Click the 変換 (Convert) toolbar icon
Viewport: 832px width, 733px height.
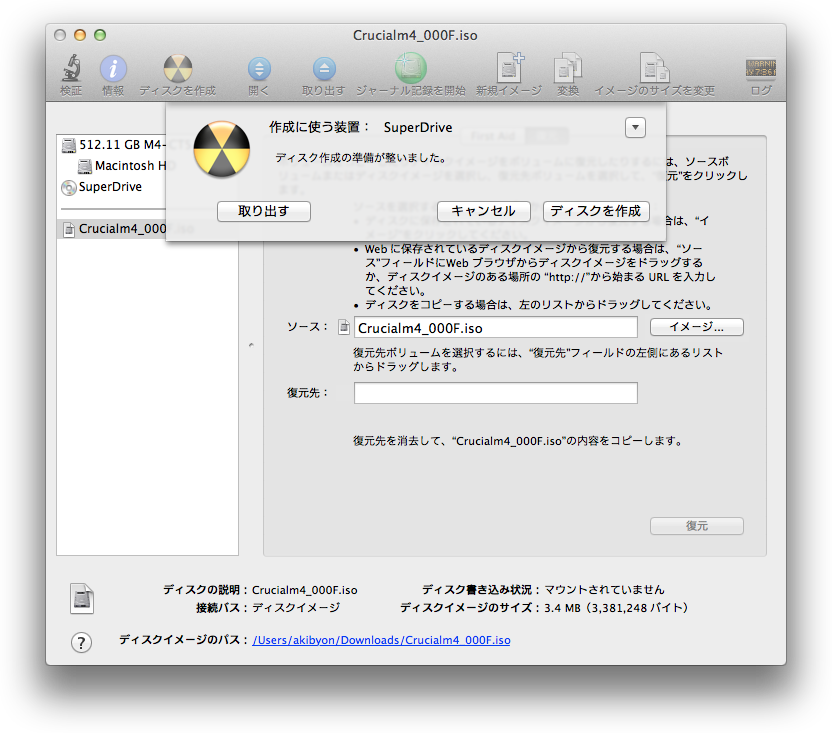[568, 68]
